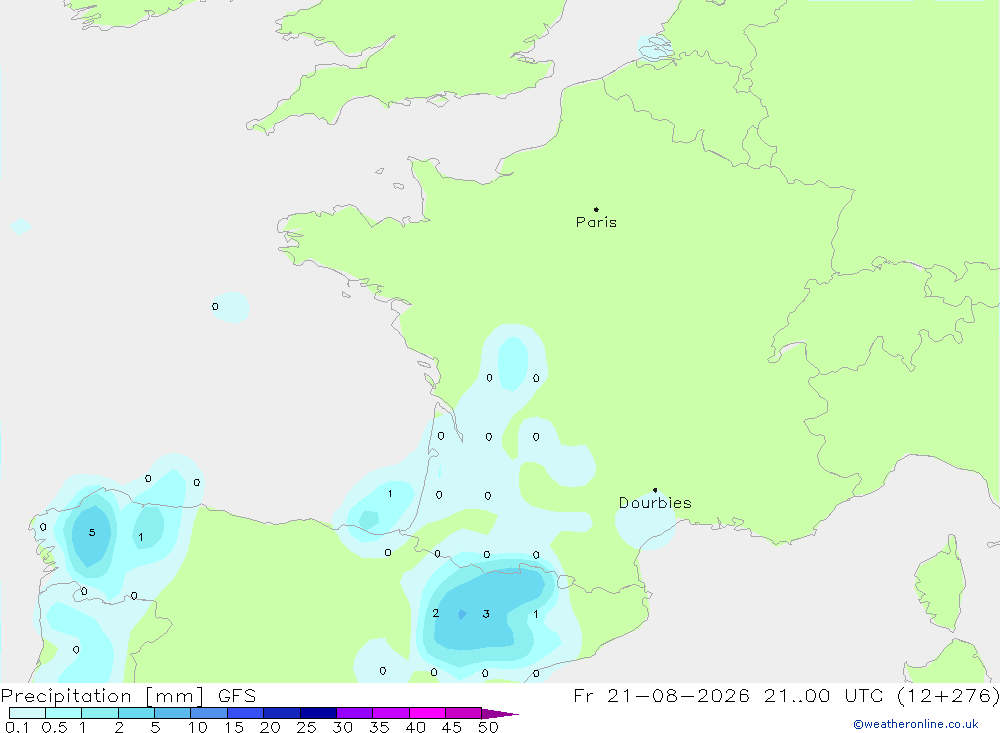Click the '25' legend scale label
Image resolution: width=1000 pixels, height=733 pixels.
(x=306, y=727)
